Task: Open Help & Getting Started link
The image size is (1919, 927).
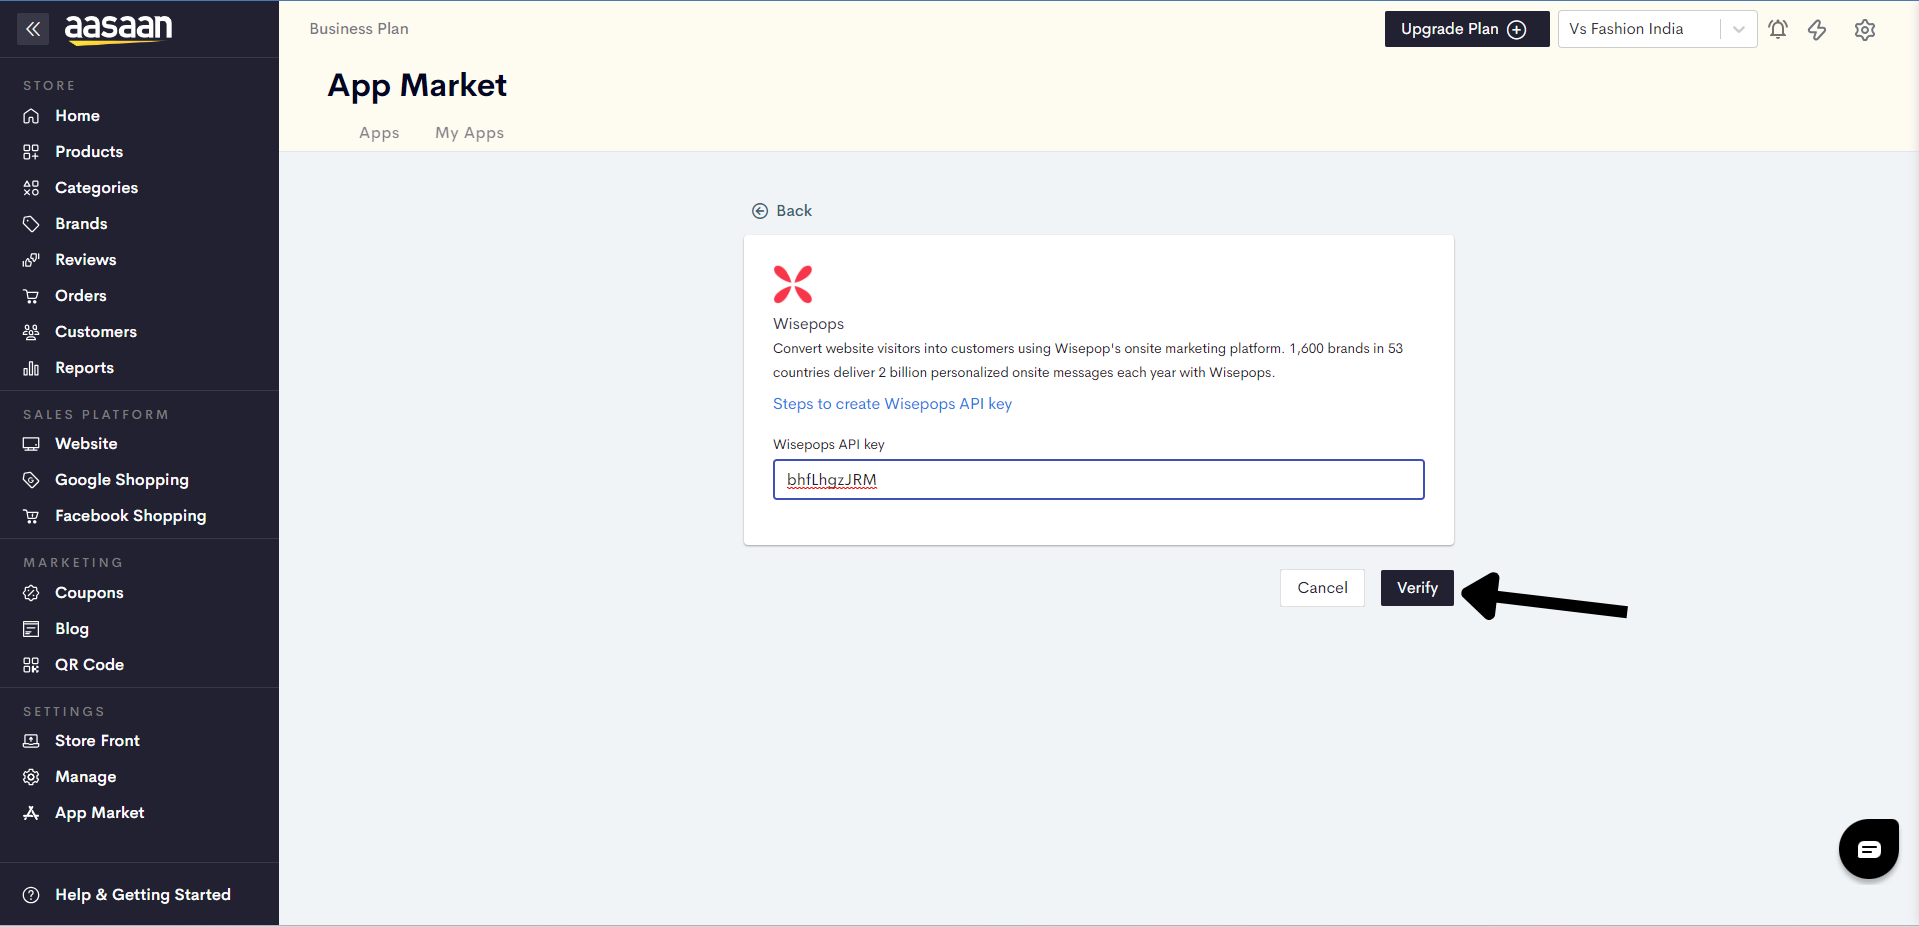Action: click(143, 895)
